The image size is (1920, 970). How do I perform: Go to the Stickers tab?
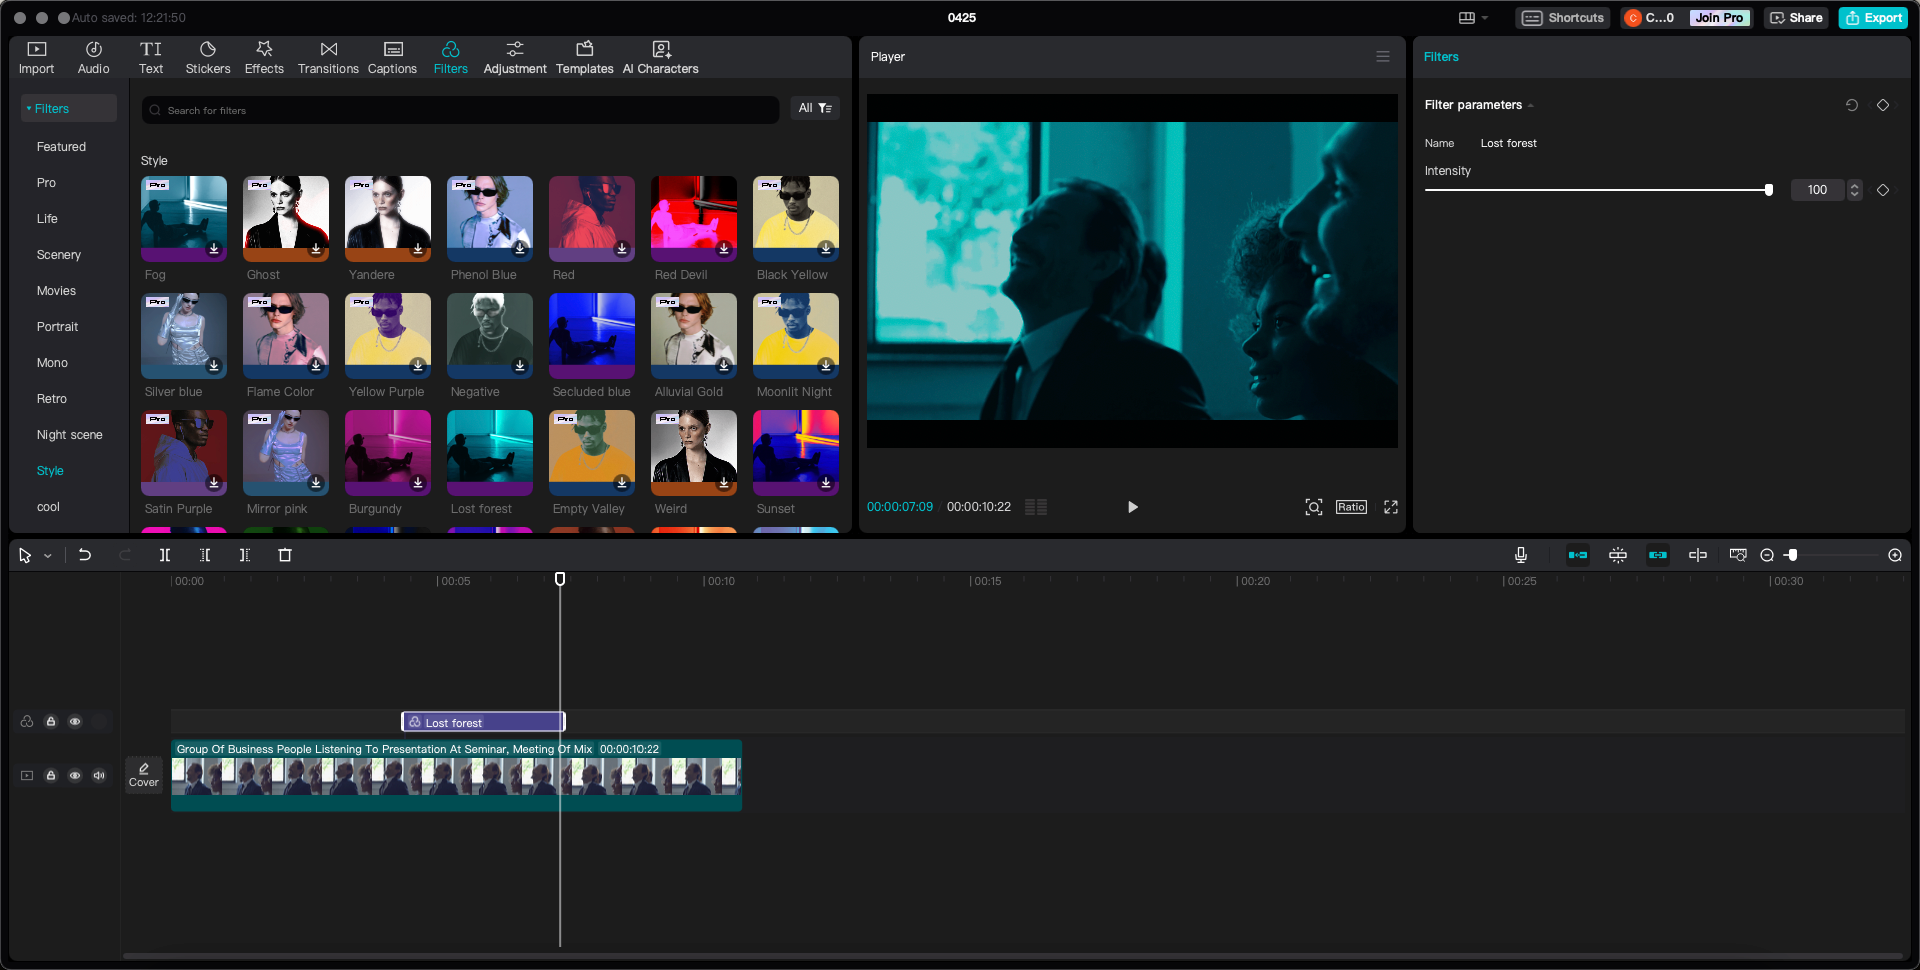coord(208,58)
